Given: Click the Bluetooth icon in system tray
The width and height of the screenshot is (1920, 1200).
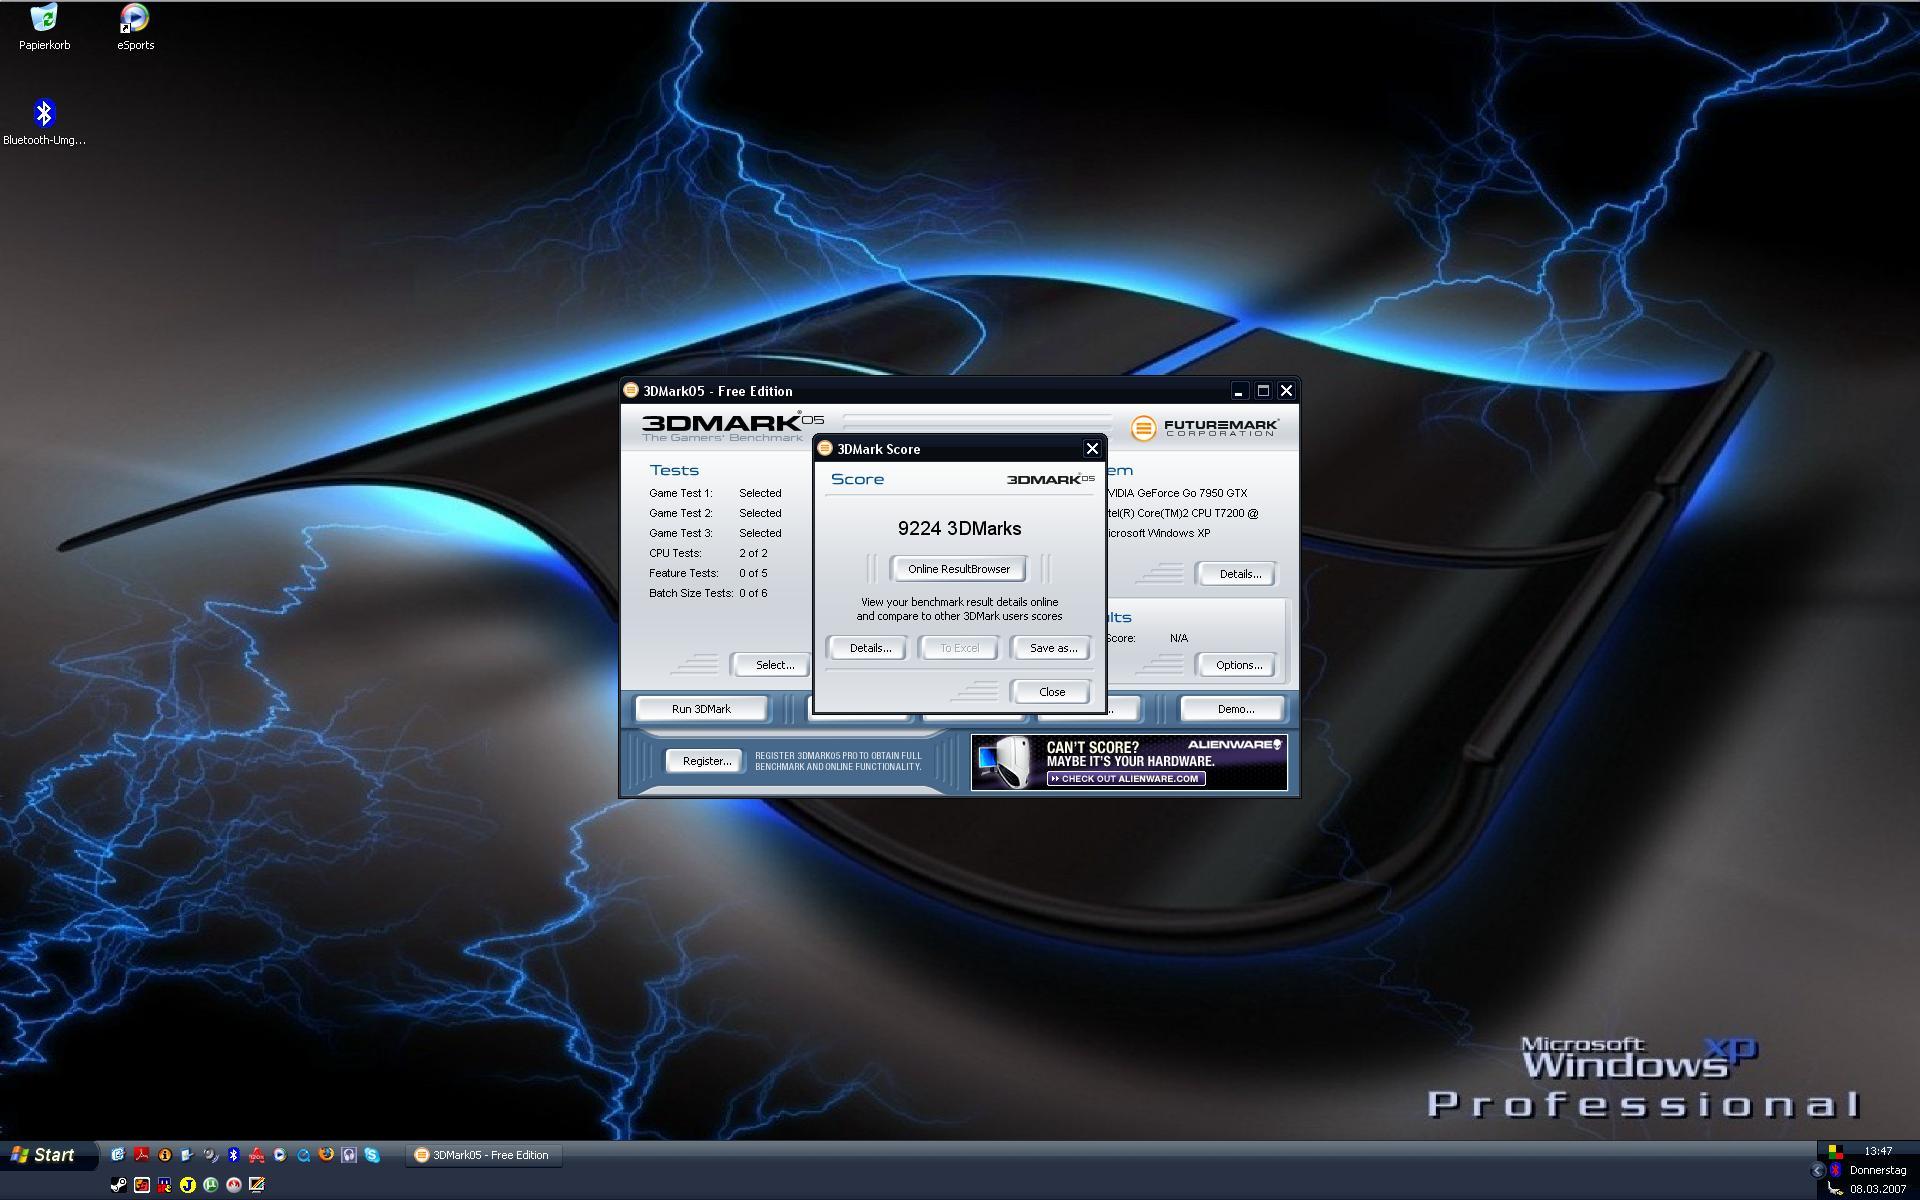Looking at the screenshot, I should (x=1835, y=1169).
